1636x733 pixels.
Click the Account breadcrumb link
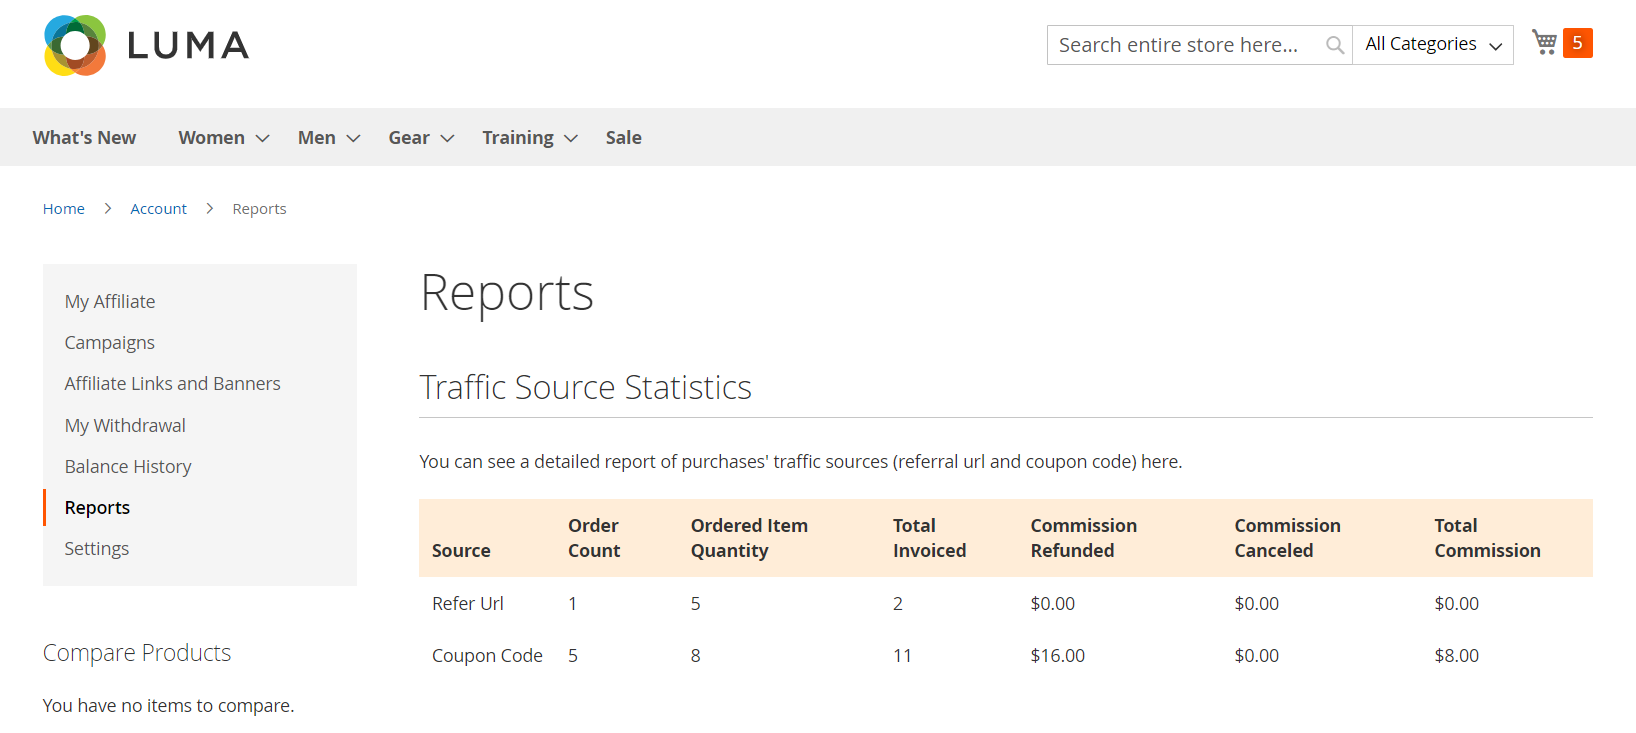pos(158,209)
